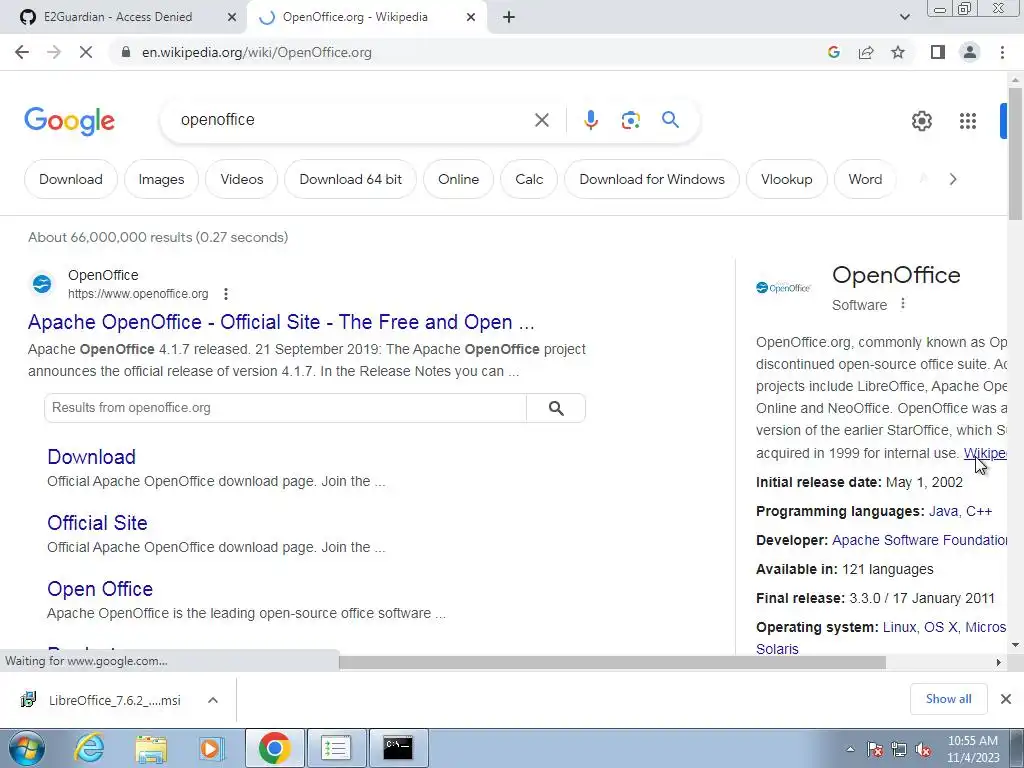Open the new tab plus button
1024x768 pixels.
pyautogui.click(x=509, y=17)
